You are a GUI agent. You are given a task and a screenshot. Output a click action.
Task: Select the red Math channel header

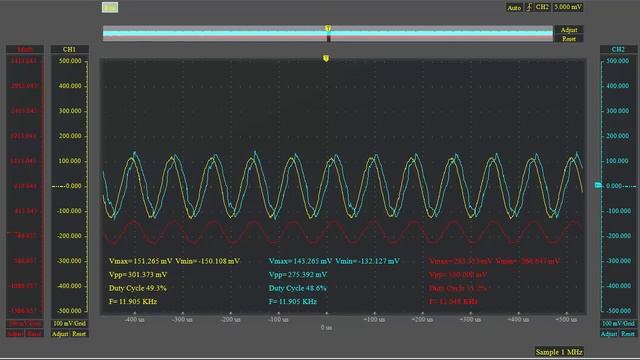[25, 49]
